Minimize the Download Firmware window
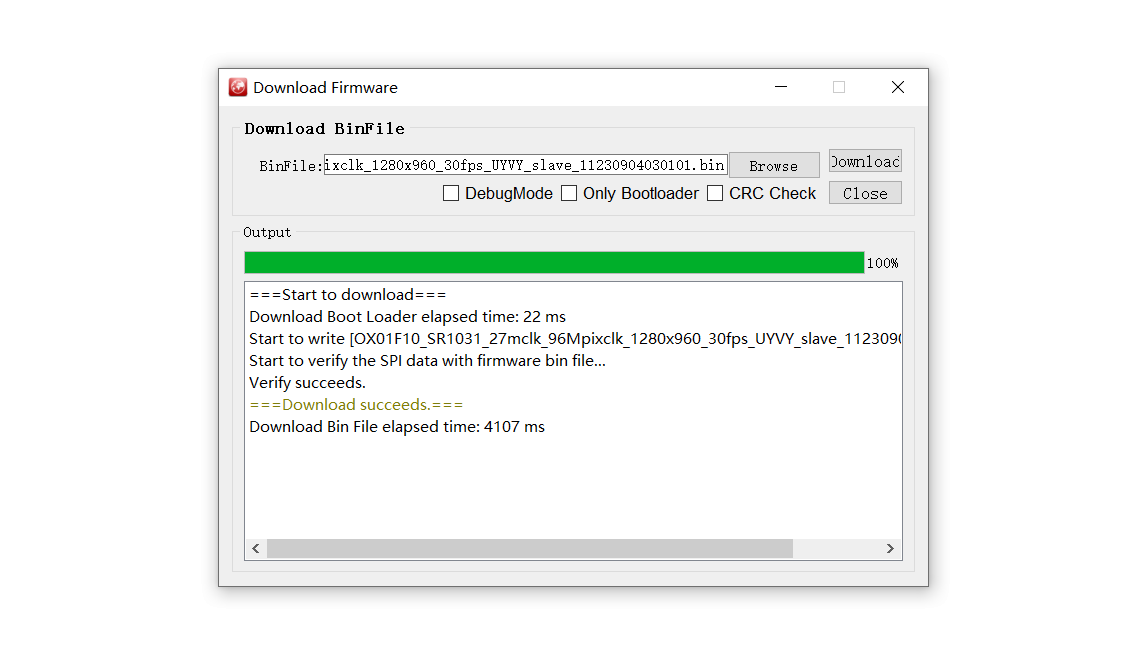This screenshot has width=1145, height=660. coord(780,88)
